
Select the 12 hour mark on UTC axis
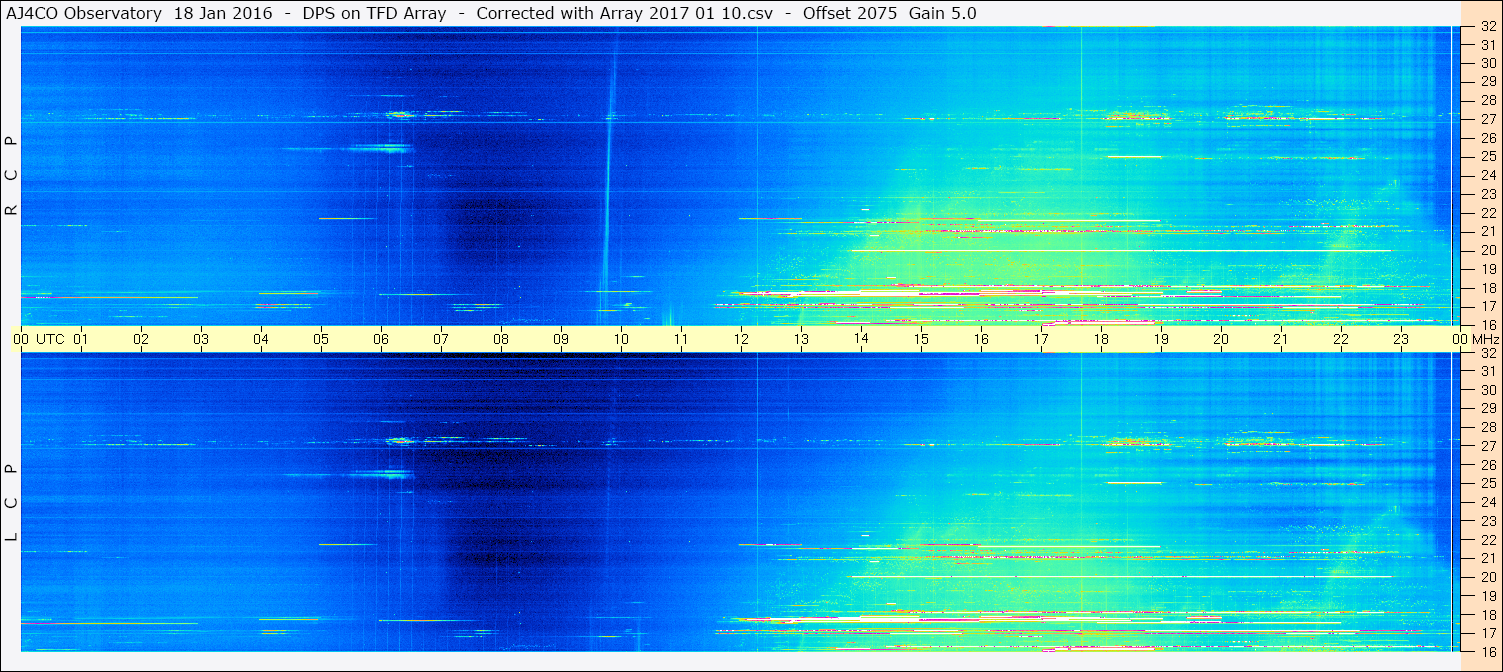tap(741, 339)
